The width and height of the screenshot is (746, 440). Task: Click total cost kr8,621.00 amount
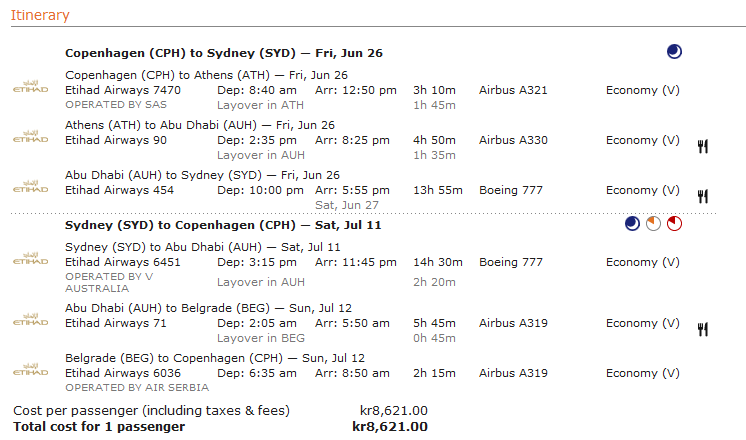click(390, 427)
